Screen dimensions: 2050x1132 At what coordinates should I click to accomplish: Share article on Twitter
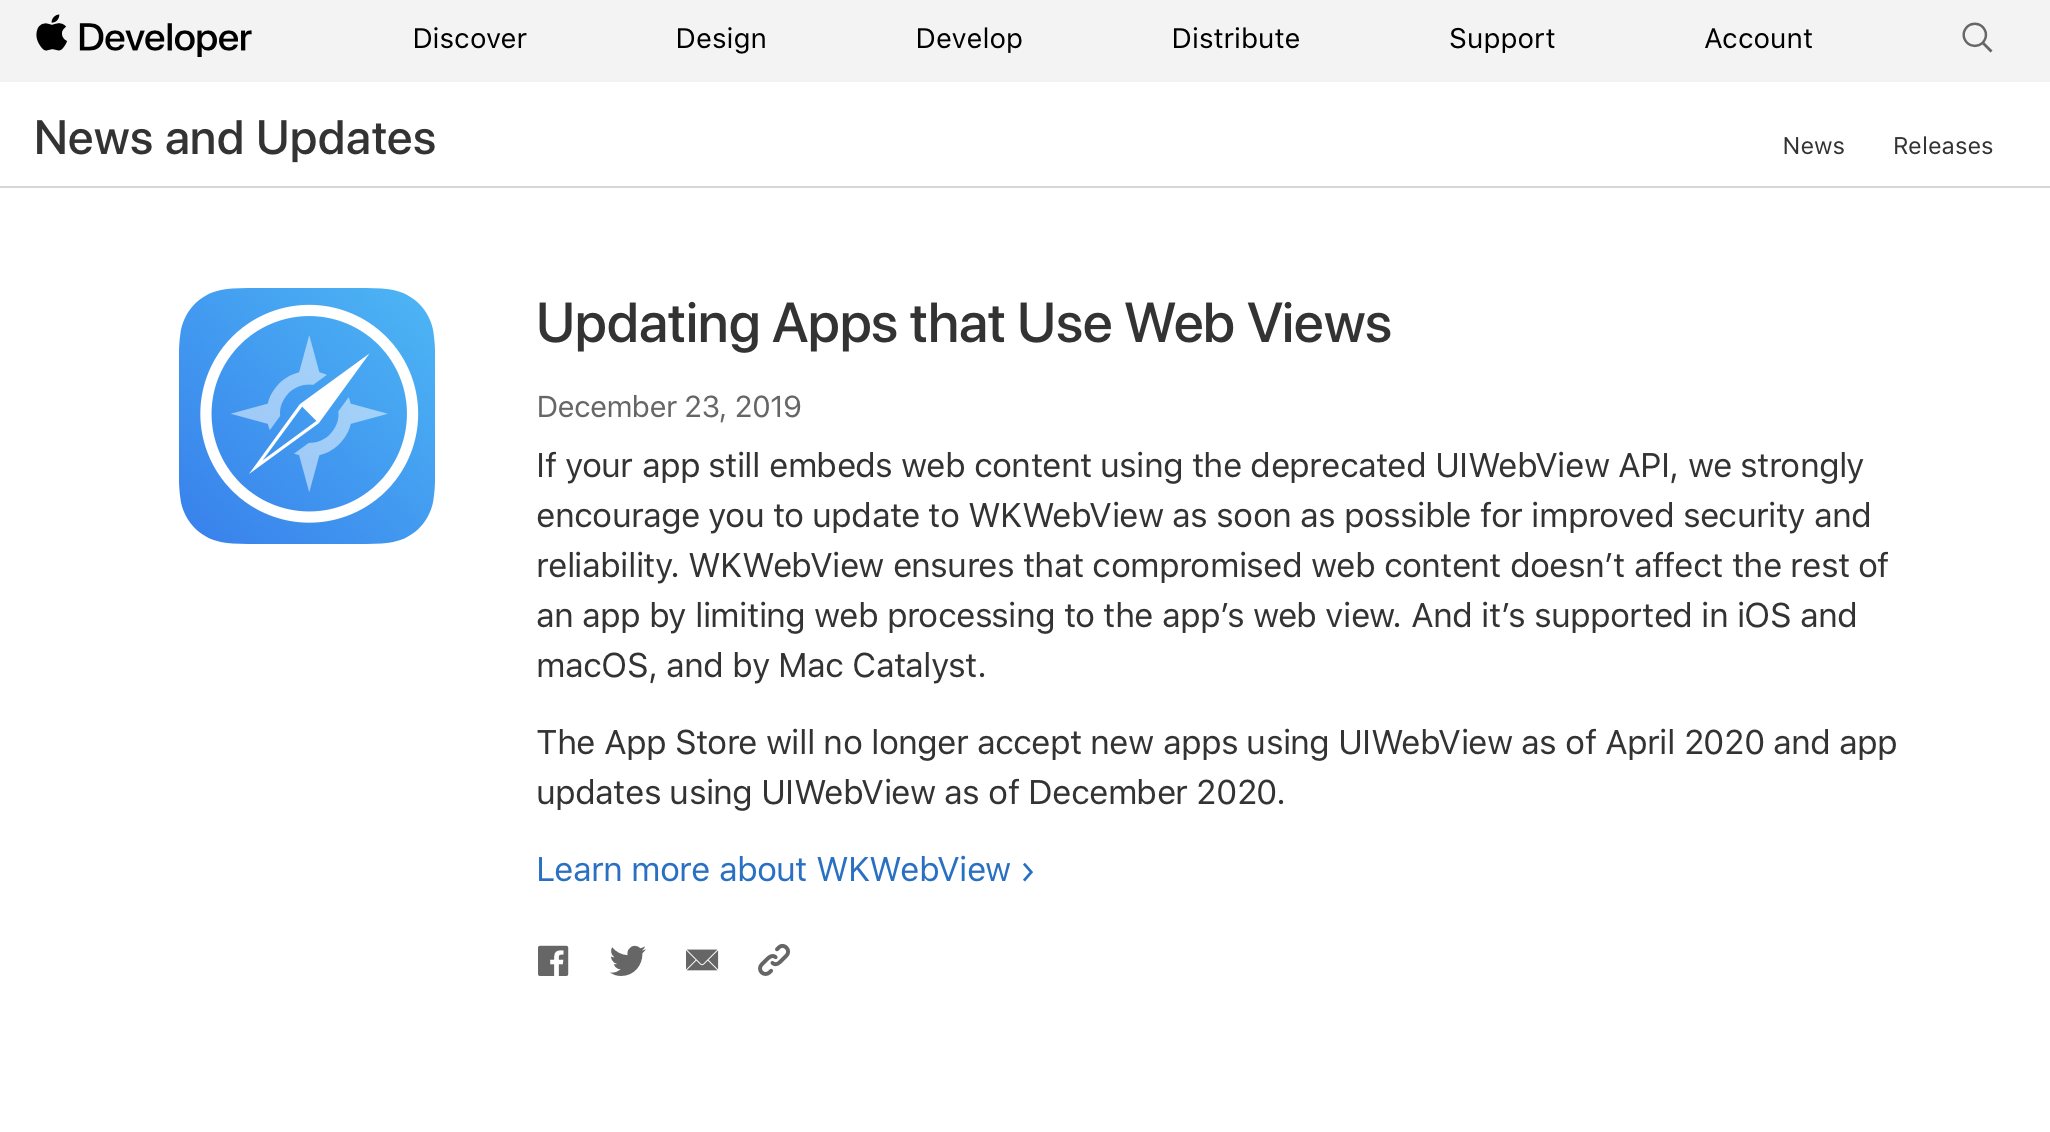(x=627, y=961)
